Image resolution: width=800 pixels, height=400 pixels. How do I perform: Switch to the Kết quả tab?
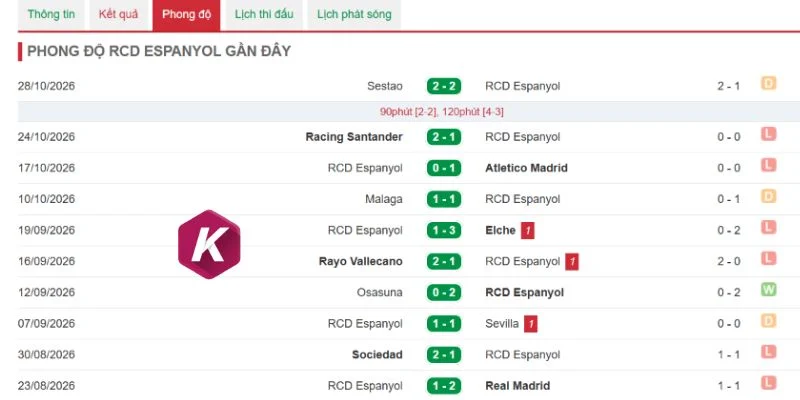tap(118, 15)
